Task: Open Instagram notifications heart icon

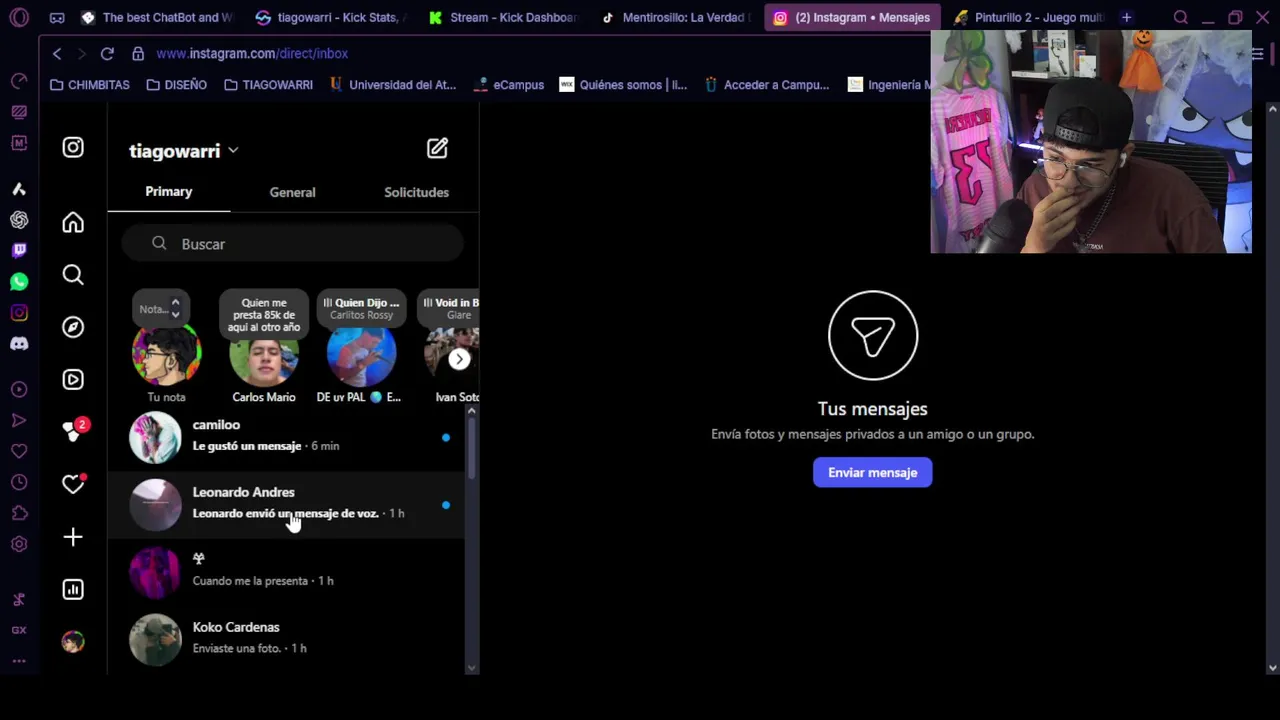Action: coord(73,484)
